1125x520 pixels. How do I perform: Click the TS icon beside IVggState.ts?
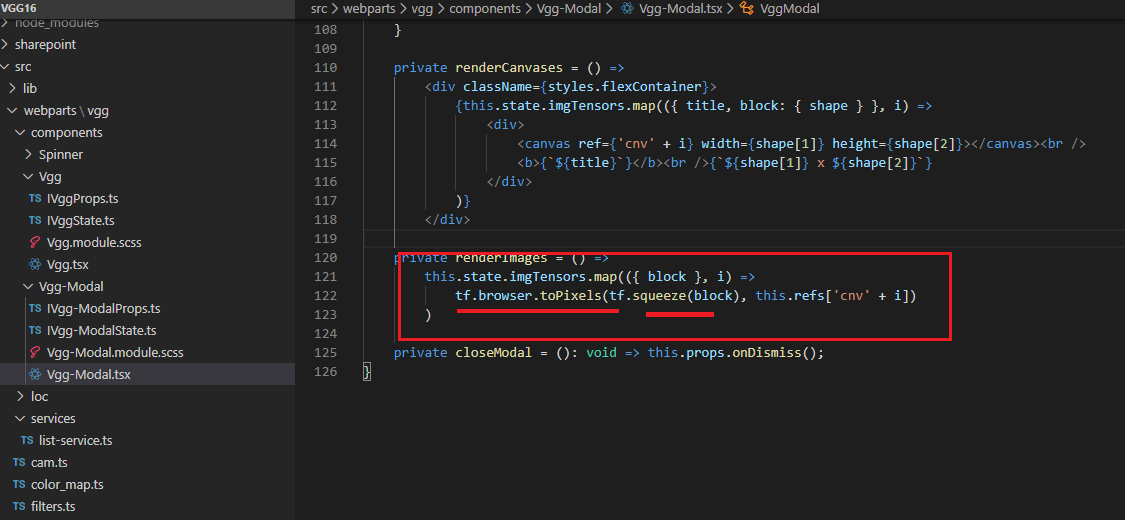click(x=34, y=221)
